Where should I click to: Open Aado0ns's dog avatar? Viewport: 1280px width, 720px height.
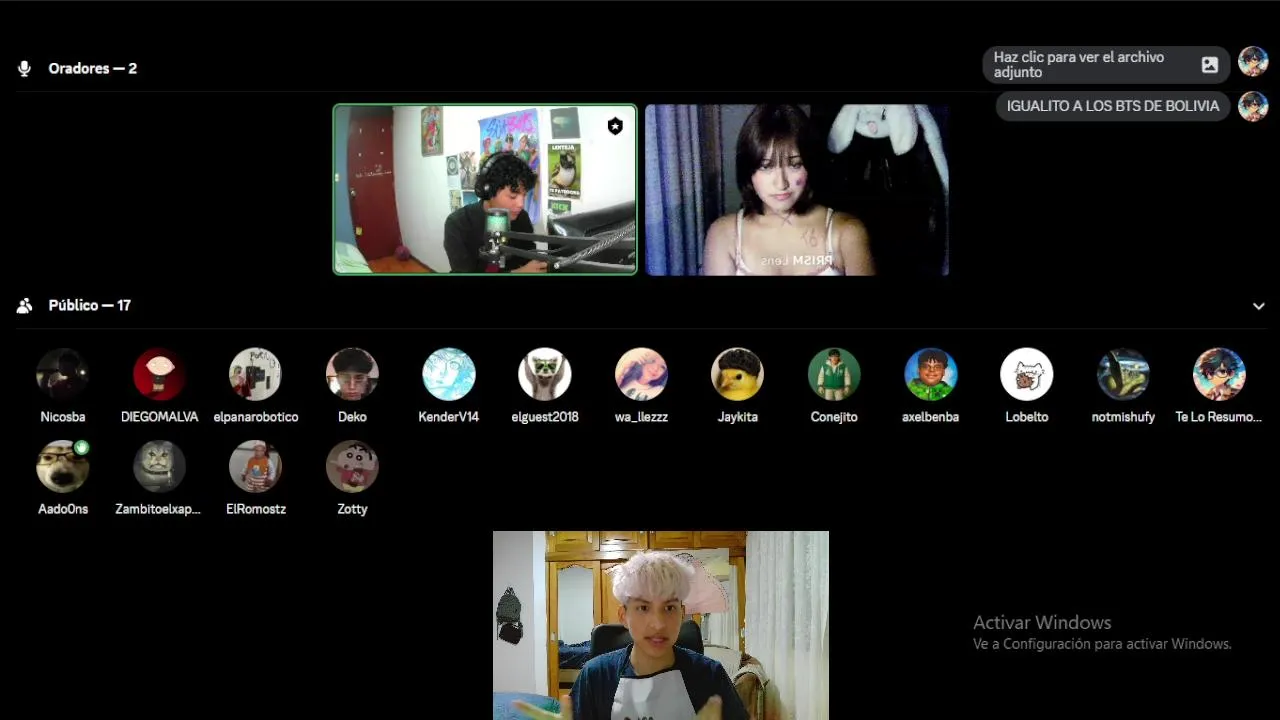coord(63,466)
